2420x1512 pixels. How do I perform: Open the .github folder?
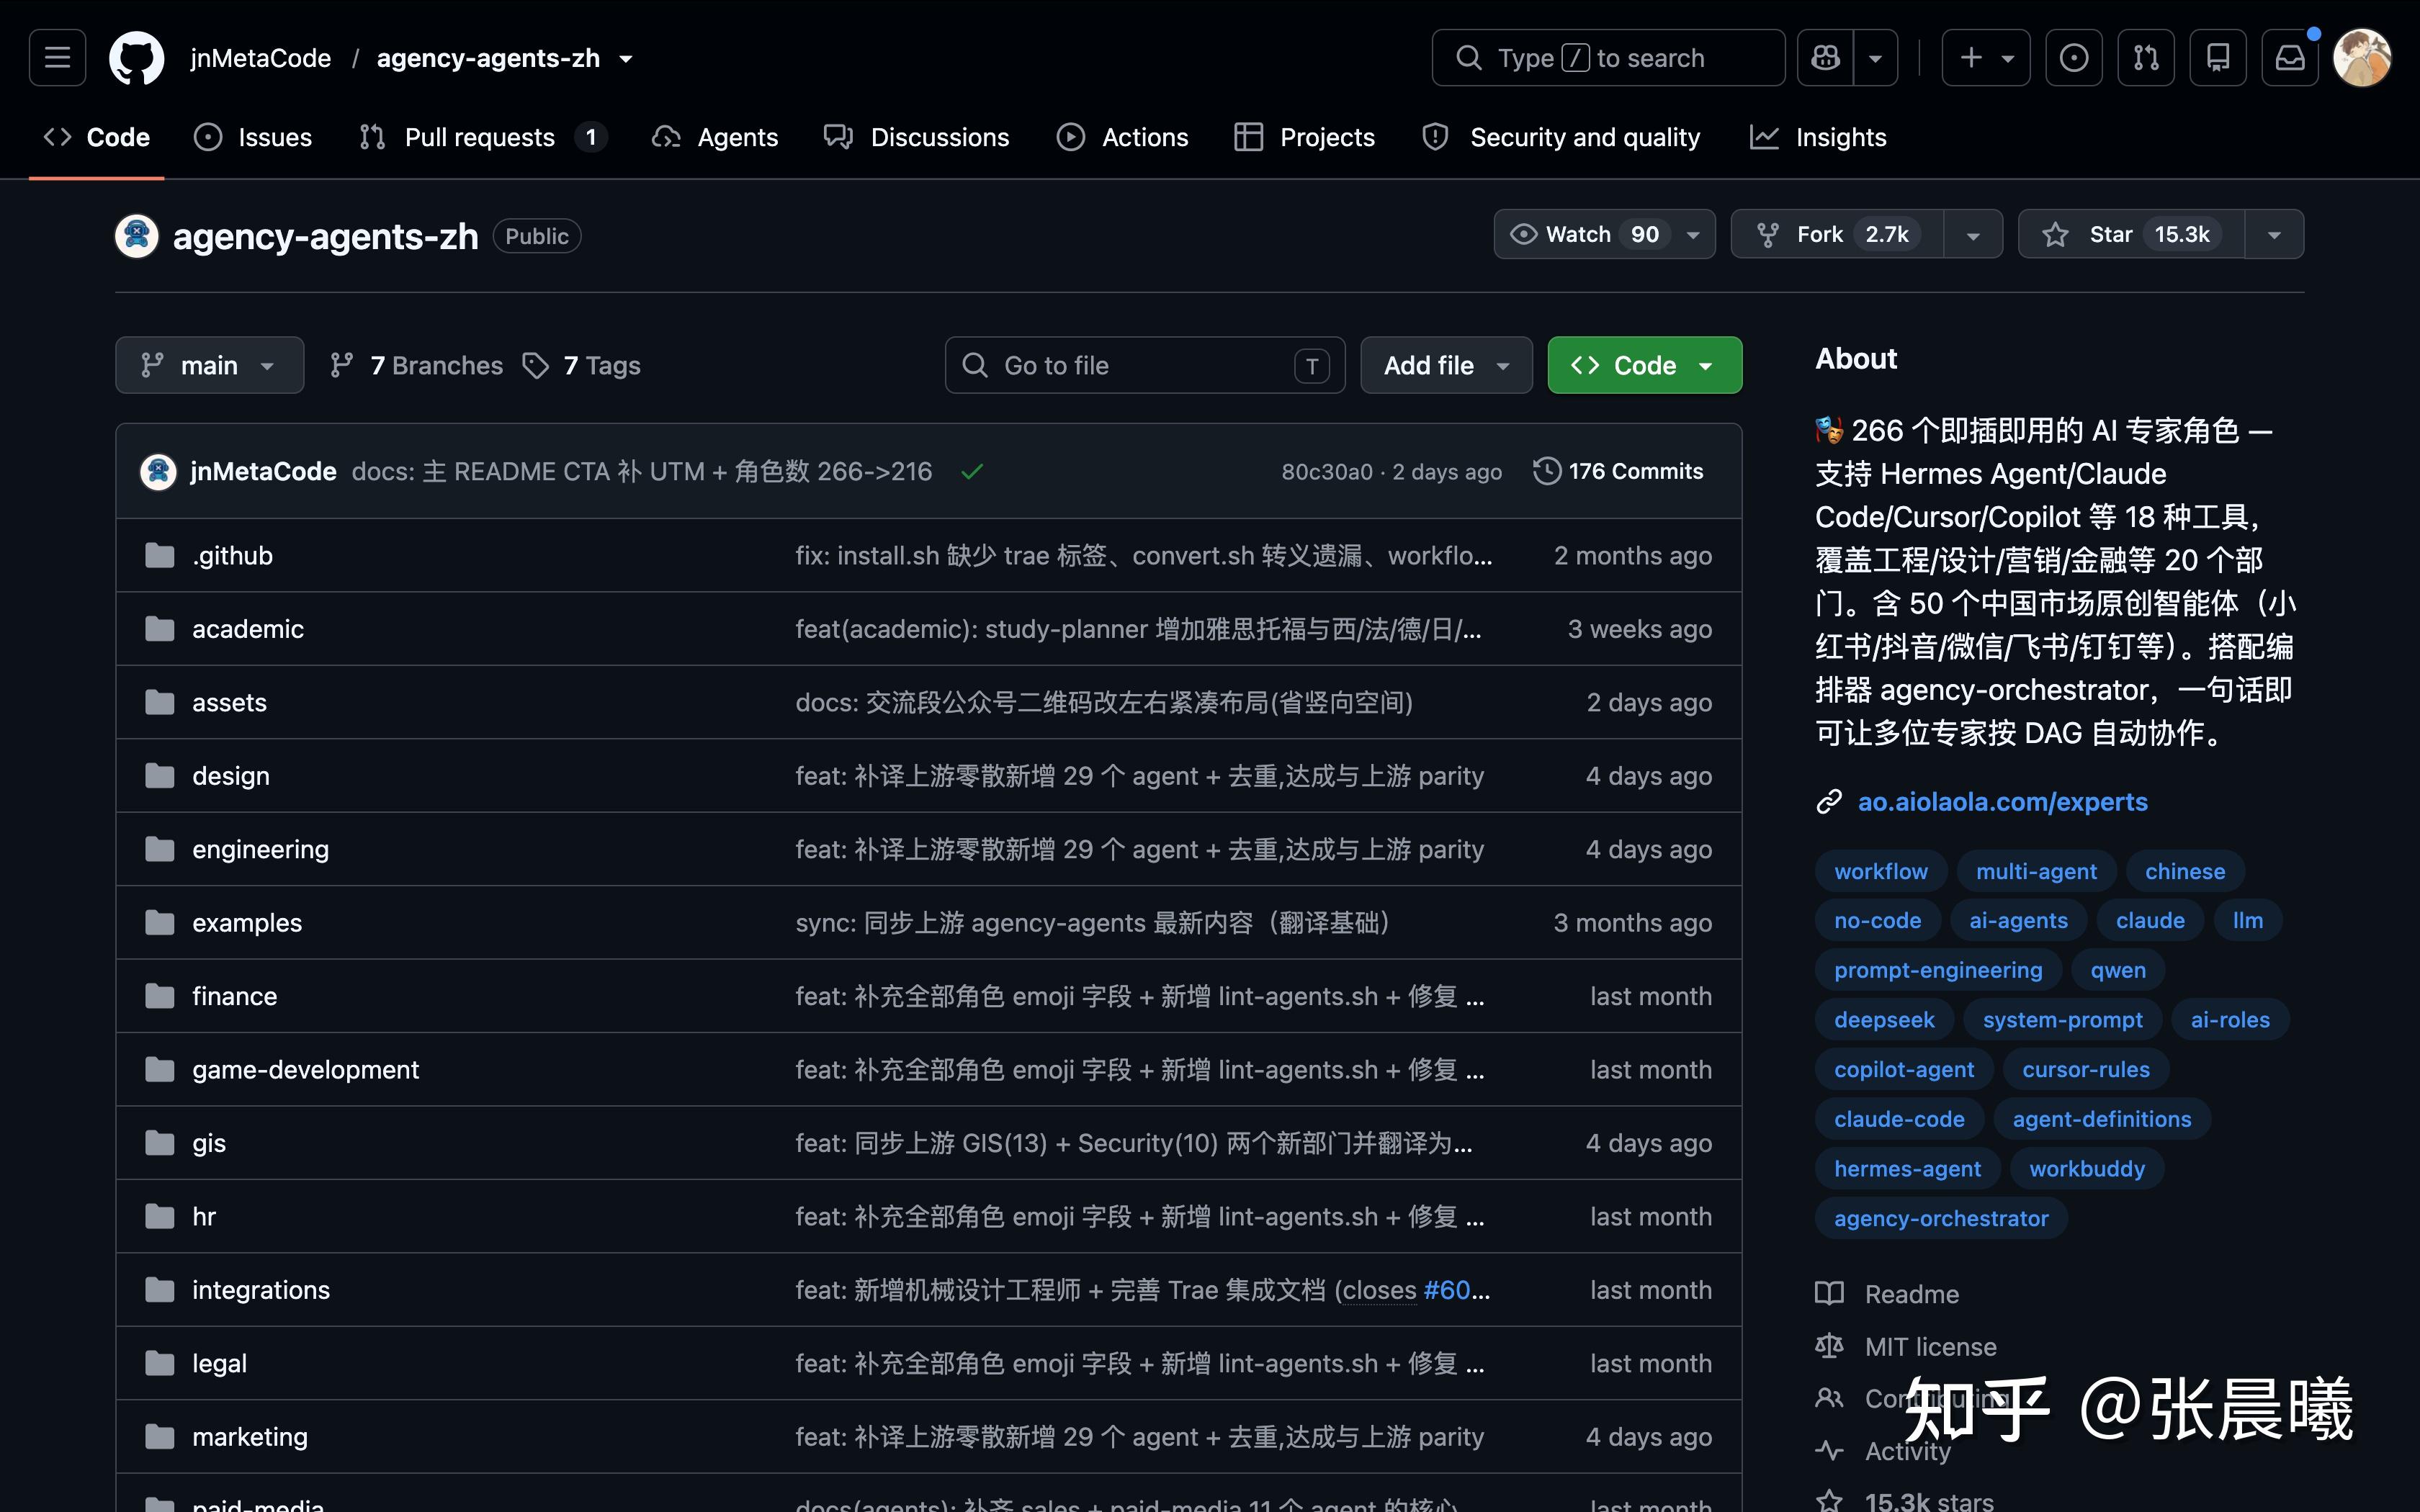[x=232, y=555]
